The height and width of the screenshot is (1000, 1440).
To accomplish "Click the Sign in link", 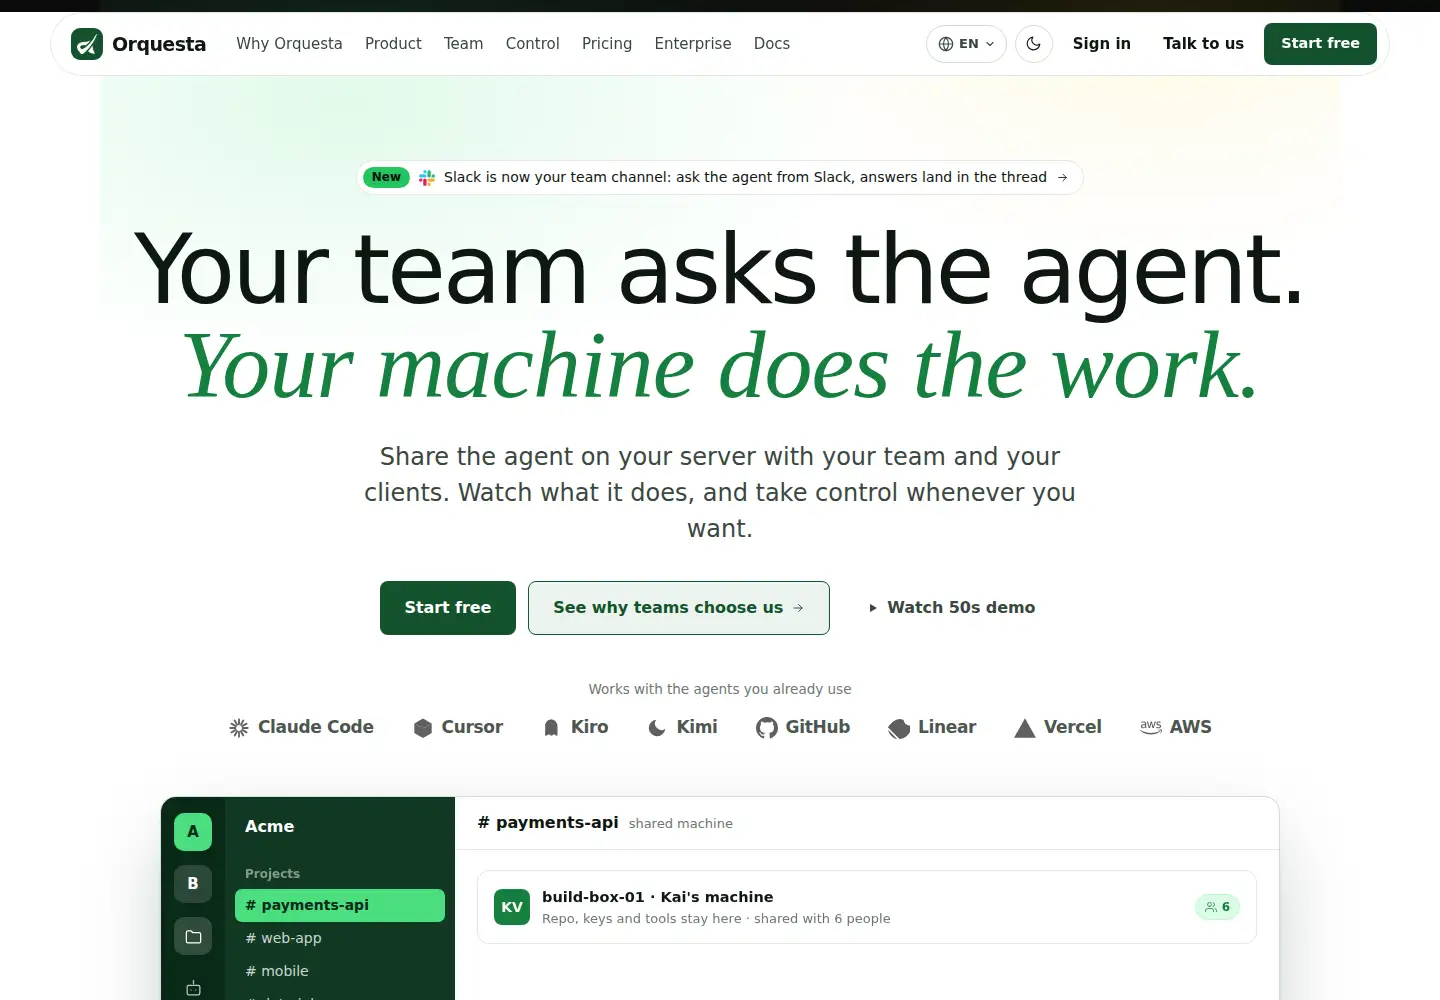I will (x=1102, y=44).
